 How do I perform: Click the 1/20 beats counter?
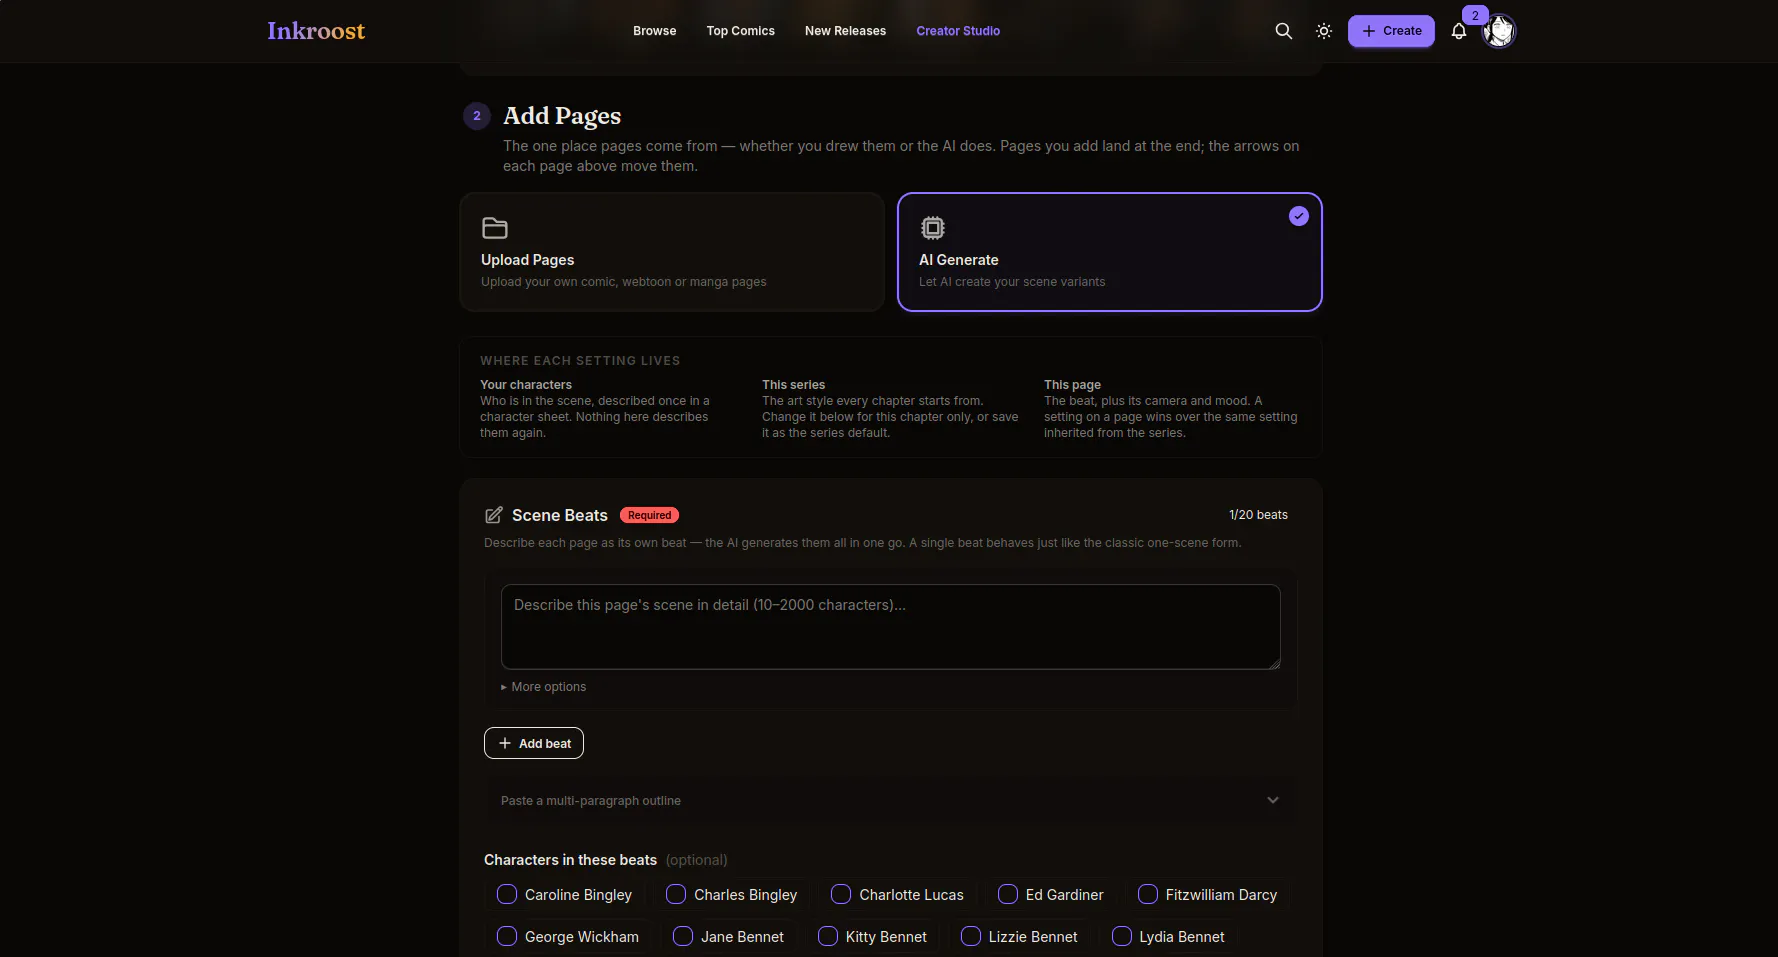click(1258, 515)
